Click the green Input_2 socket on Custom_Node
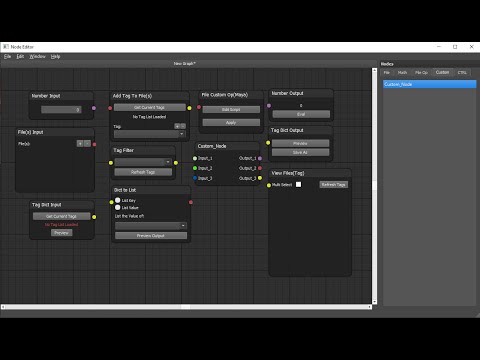The width and height of the screenshot is (480, 360). 195,168
